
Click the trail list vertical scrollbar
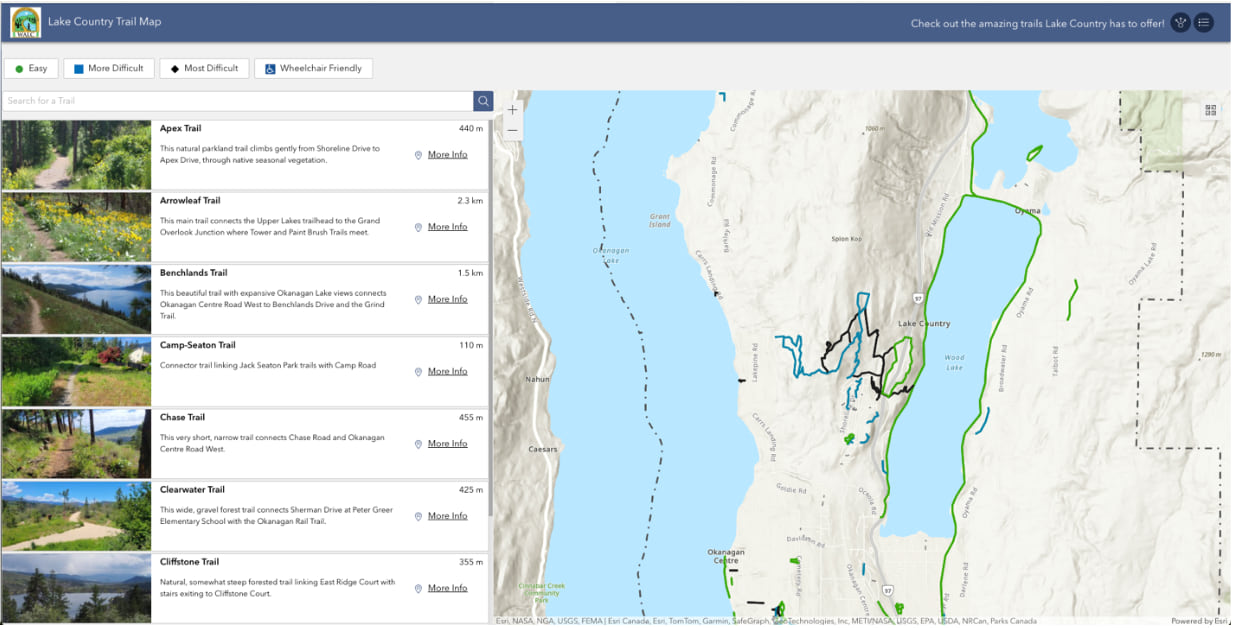[490, 320]
